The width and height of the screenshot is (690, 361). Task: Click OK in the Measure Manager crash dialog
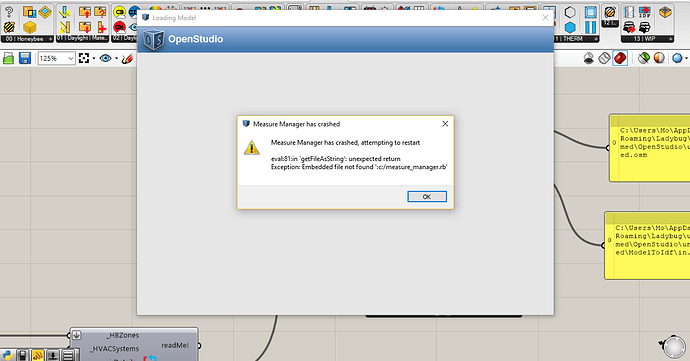click(426, 196)
